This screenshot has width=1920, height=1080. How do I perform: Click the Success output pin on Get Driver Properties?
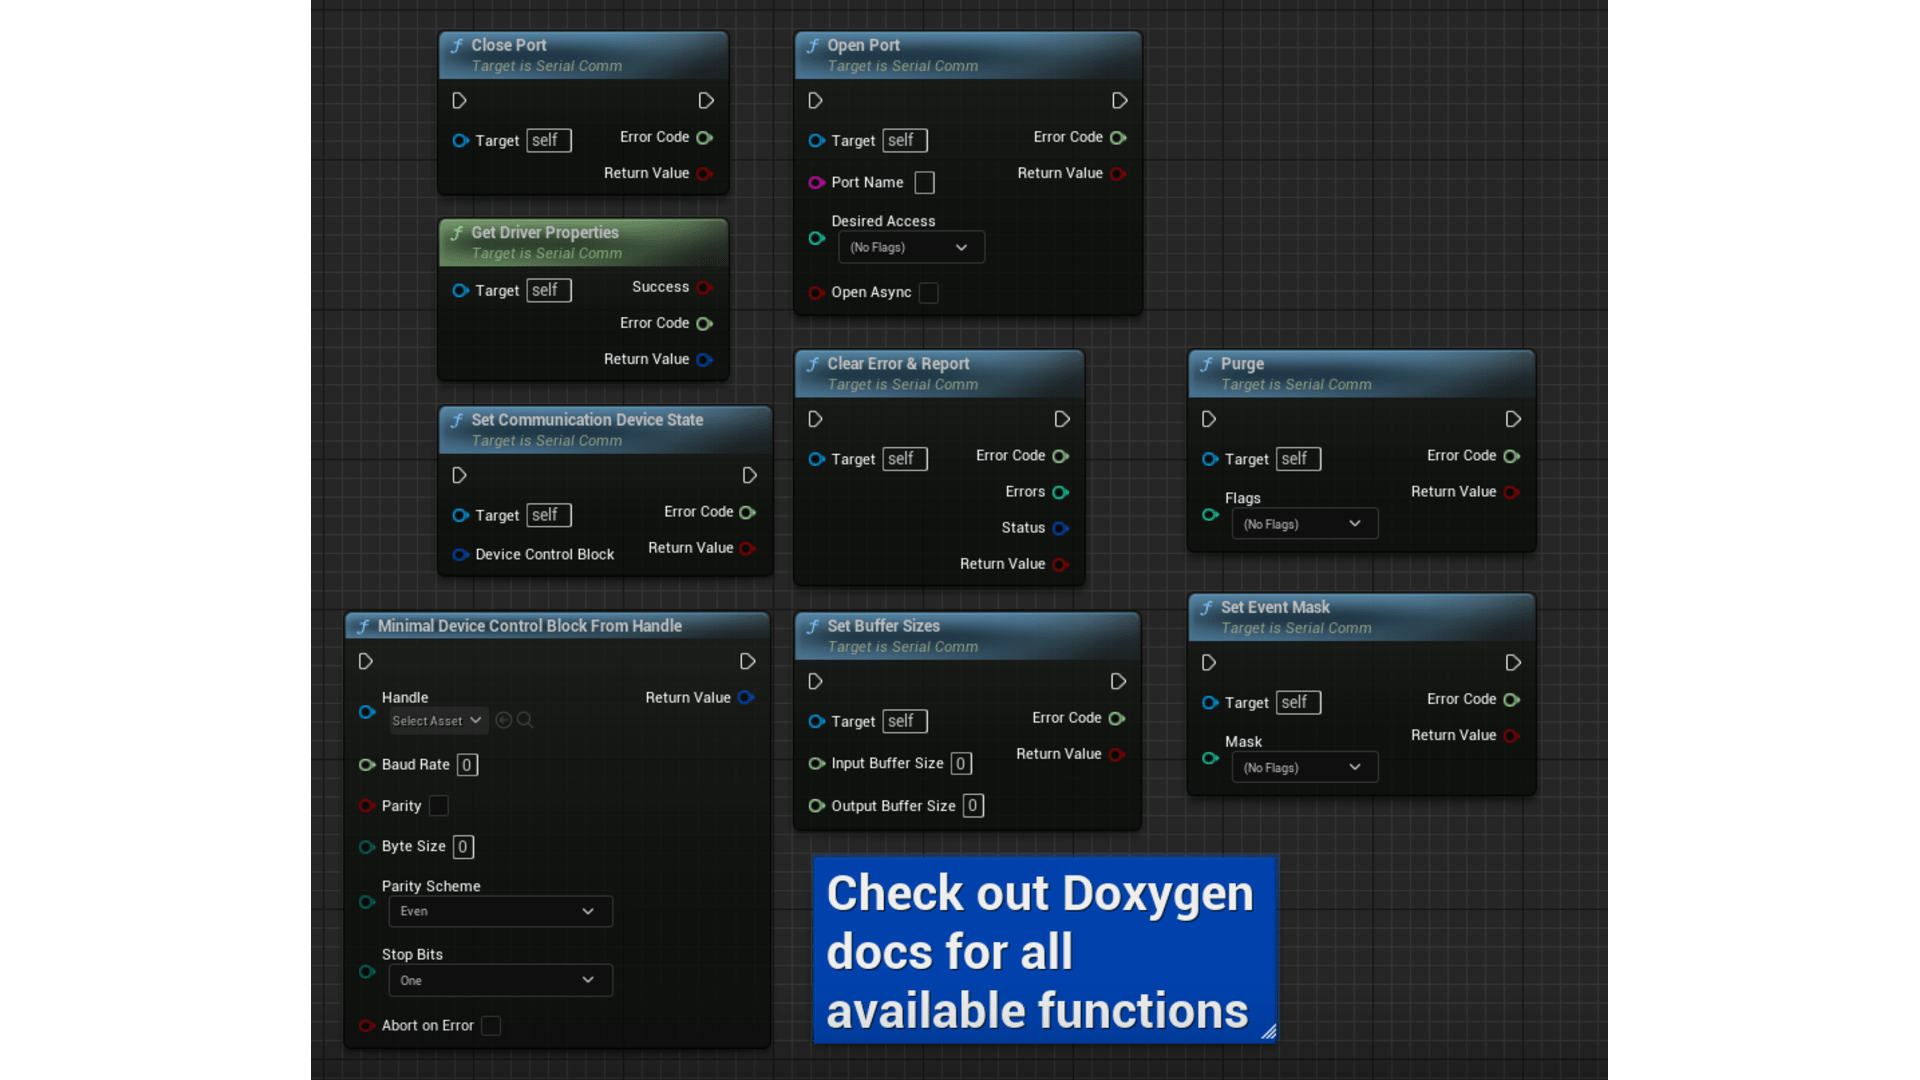point(705,287)
